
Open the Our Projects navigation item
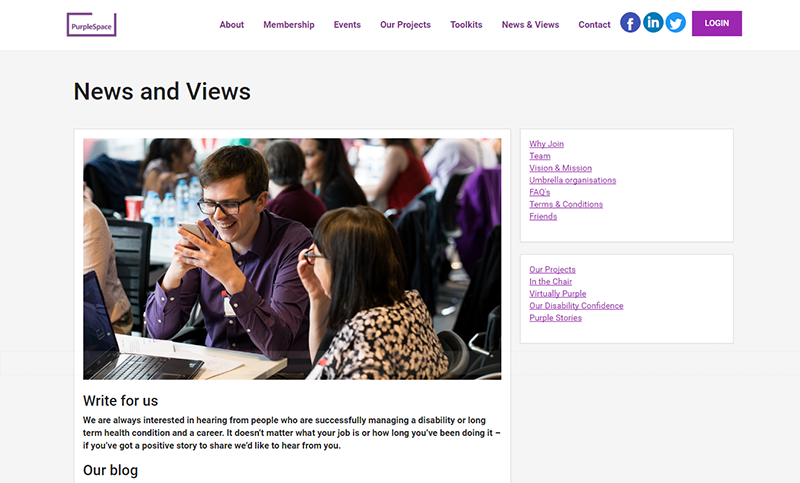[405, 25]
